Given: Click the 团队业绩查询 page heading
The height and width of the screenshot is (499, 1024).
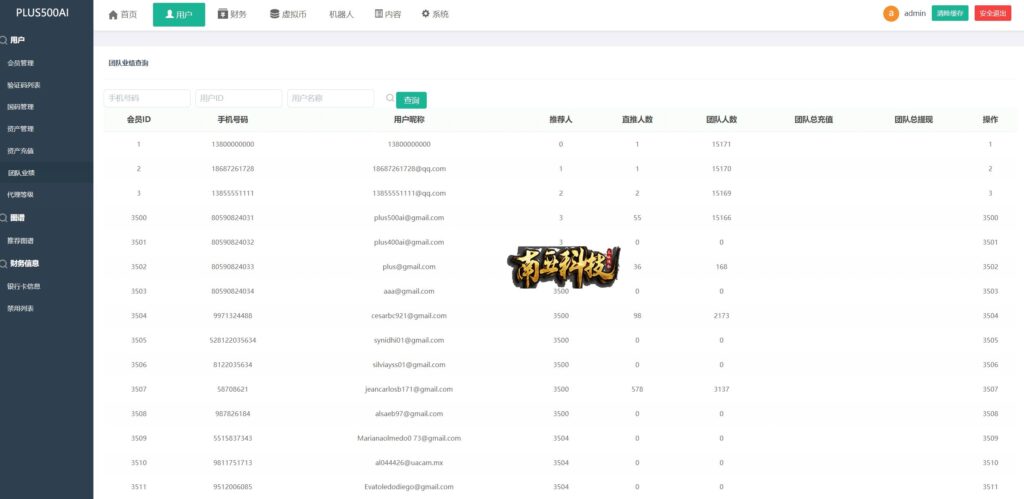Looking at the screenshot, I should (x=129, y=63).
